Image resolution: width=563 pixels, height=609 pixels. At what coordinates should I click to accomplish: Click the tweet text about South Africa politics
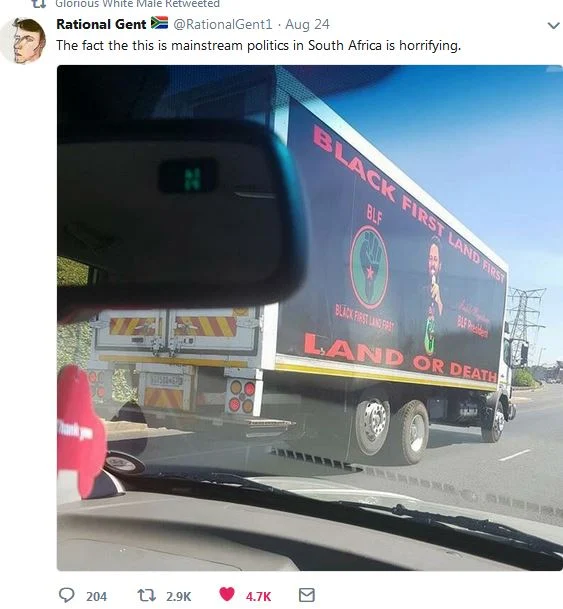259,45
